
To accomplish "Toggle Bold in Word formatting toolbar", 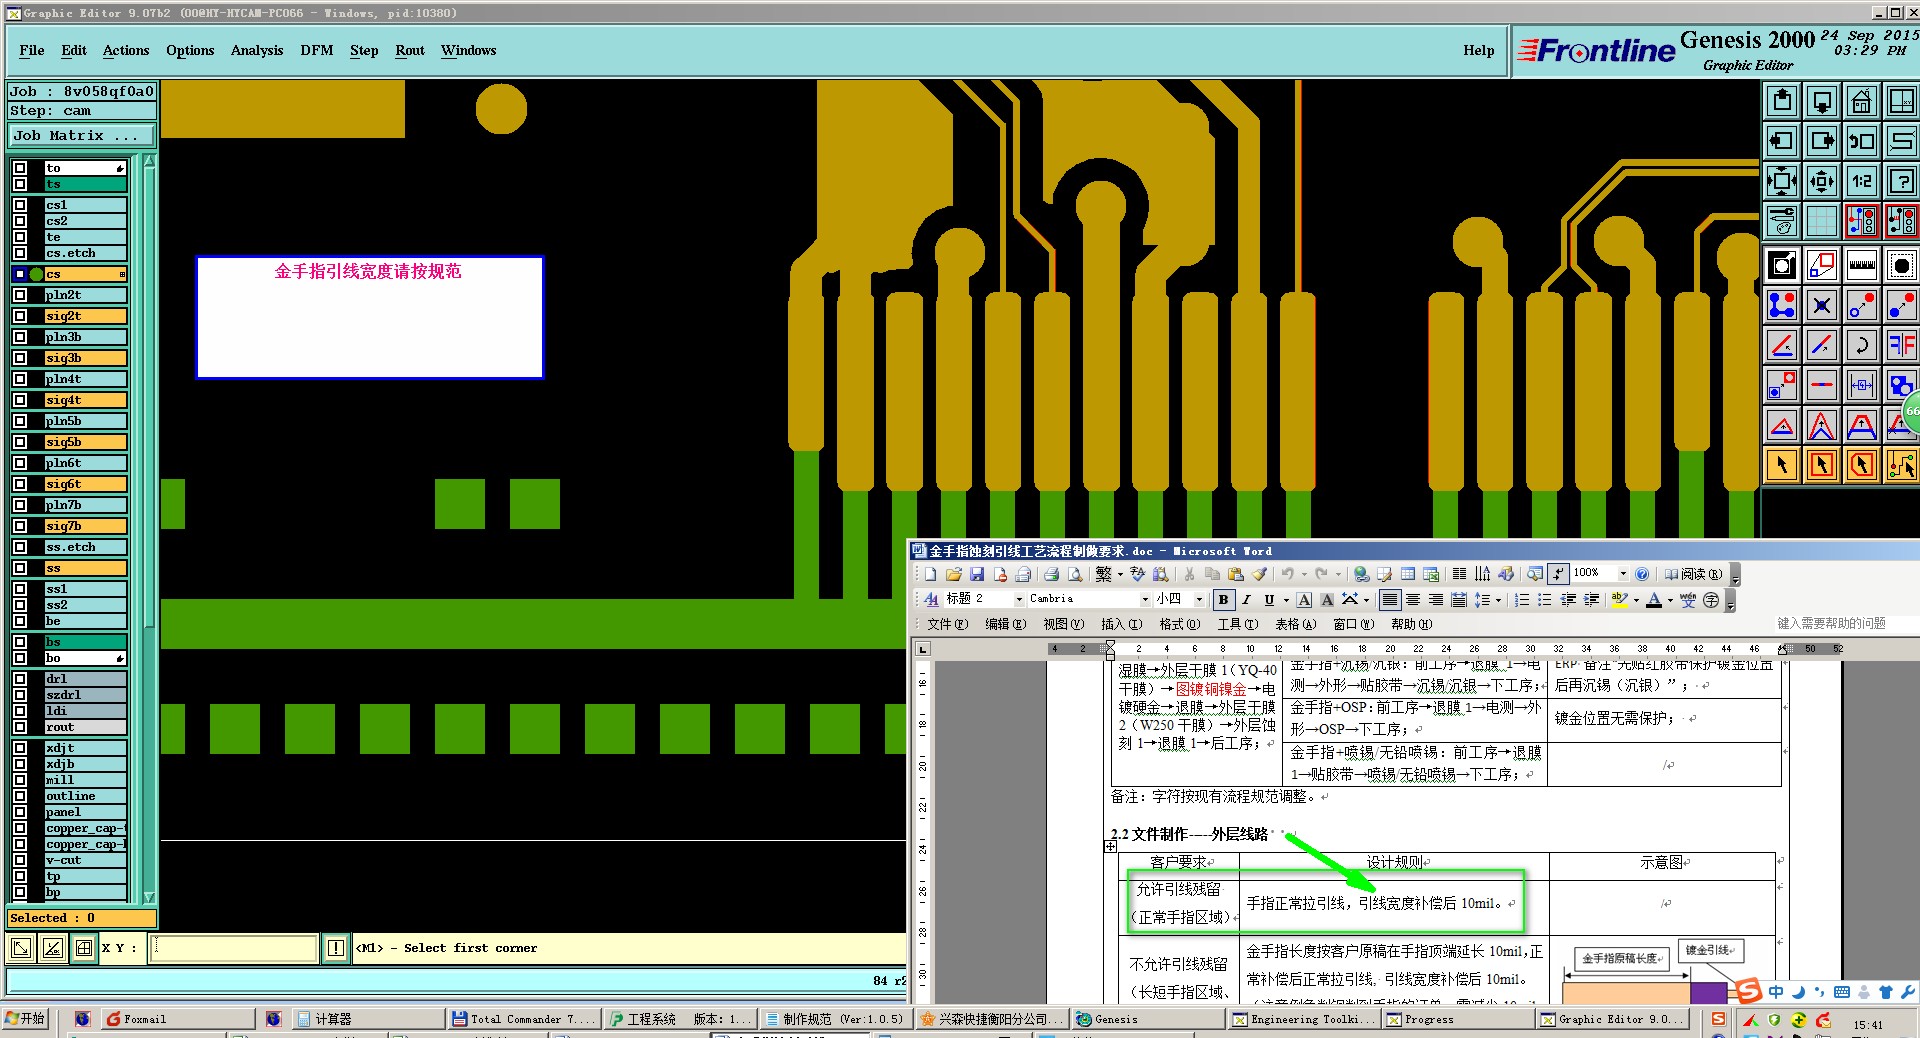I will pos(1223,600).
